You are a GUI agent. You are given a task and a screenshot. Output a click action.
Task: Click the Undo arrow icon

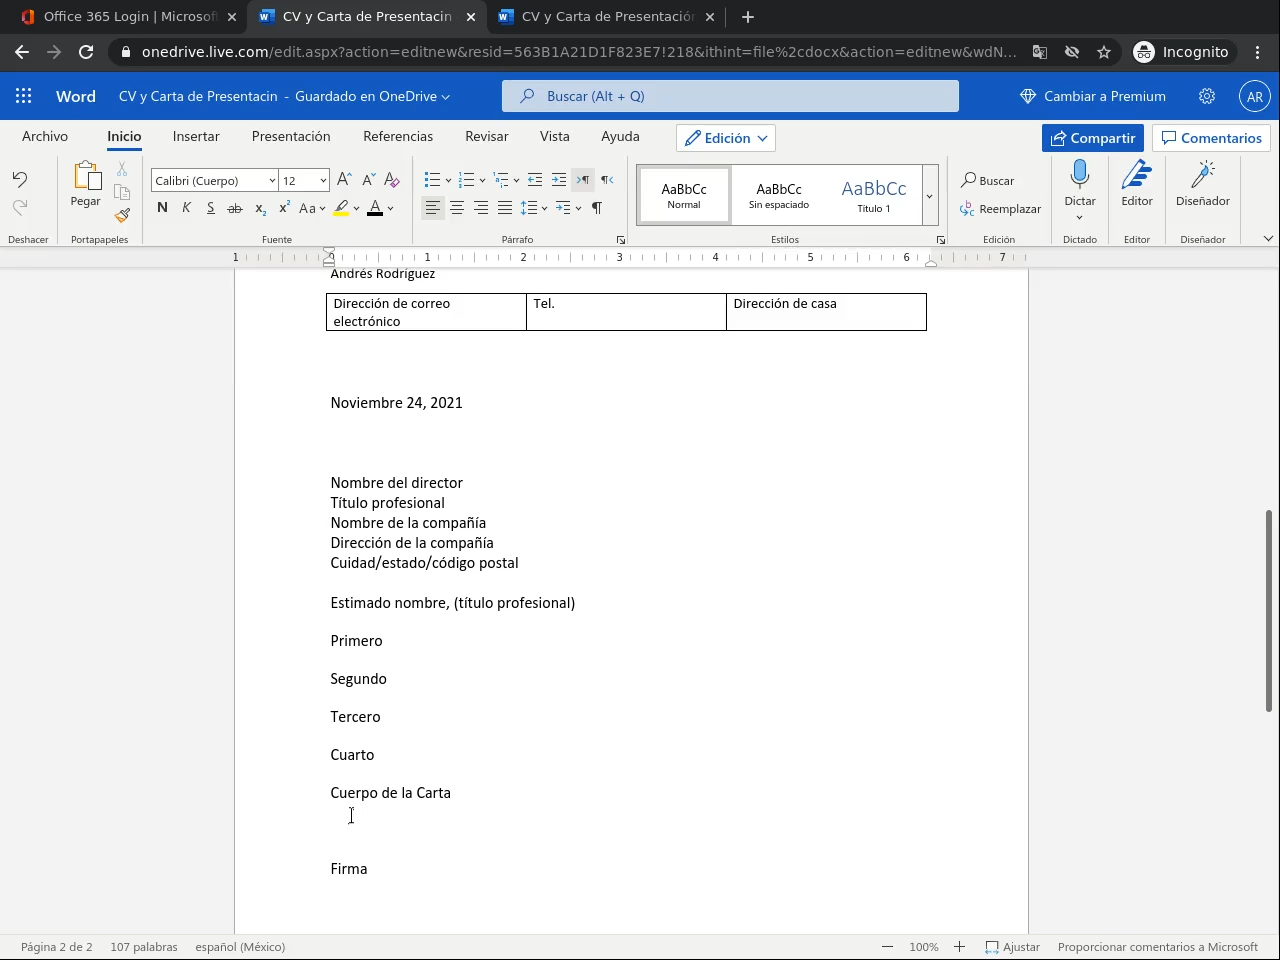coord(20,180)
